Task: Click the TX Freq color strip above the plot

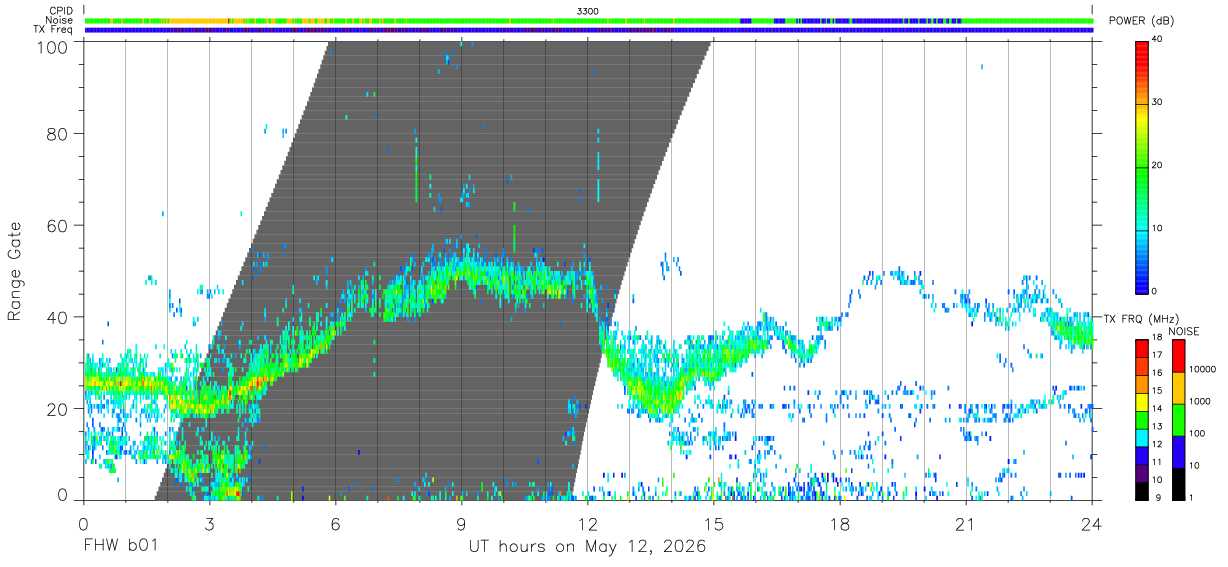Action: pos(588,30)
